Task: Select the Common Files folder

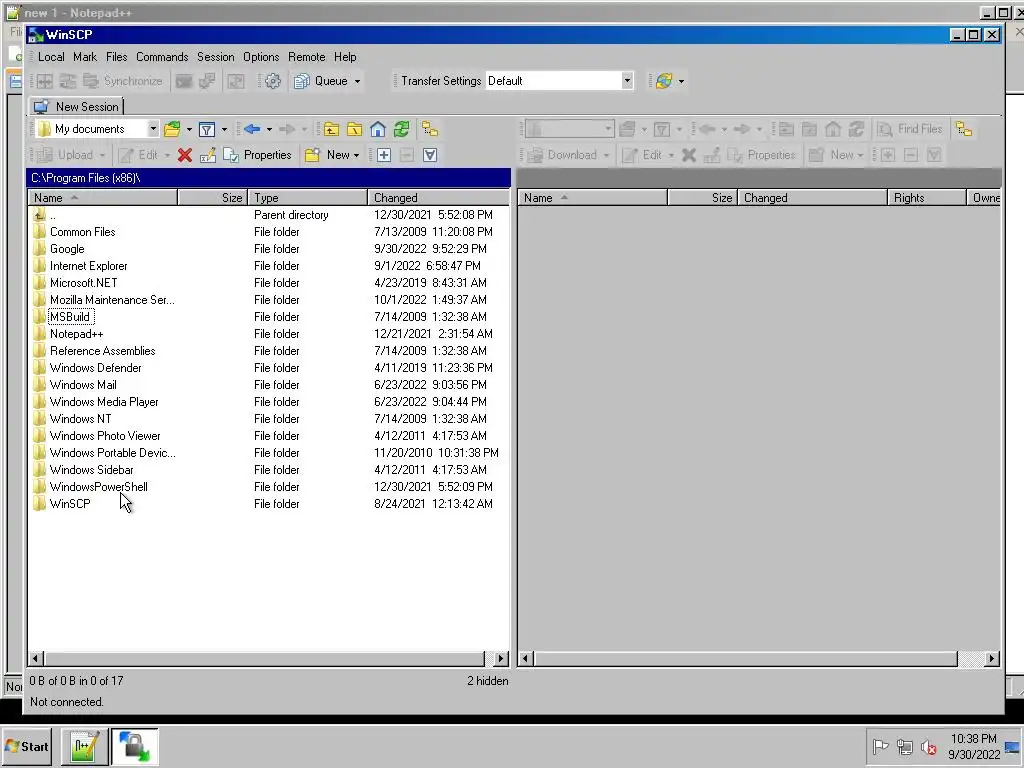Action: (x=268, y=232)
